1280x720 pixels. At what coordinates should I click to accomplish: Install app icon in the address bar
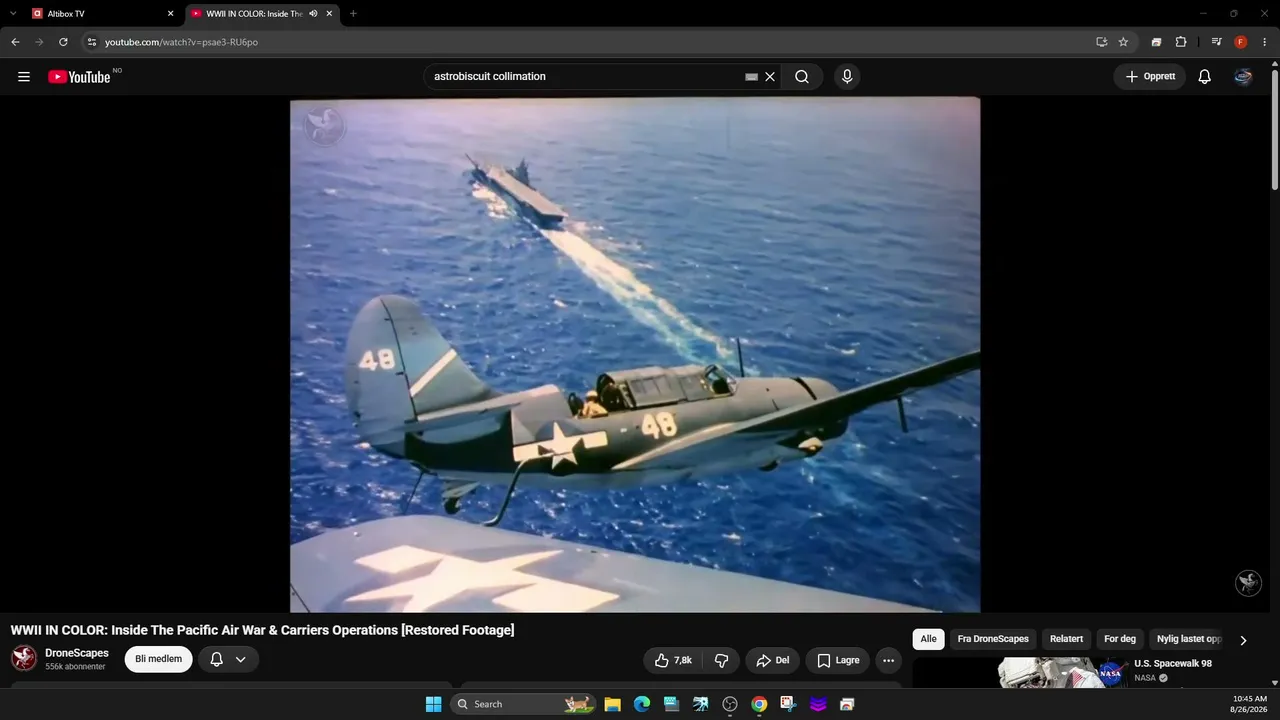coord(1101,42)
